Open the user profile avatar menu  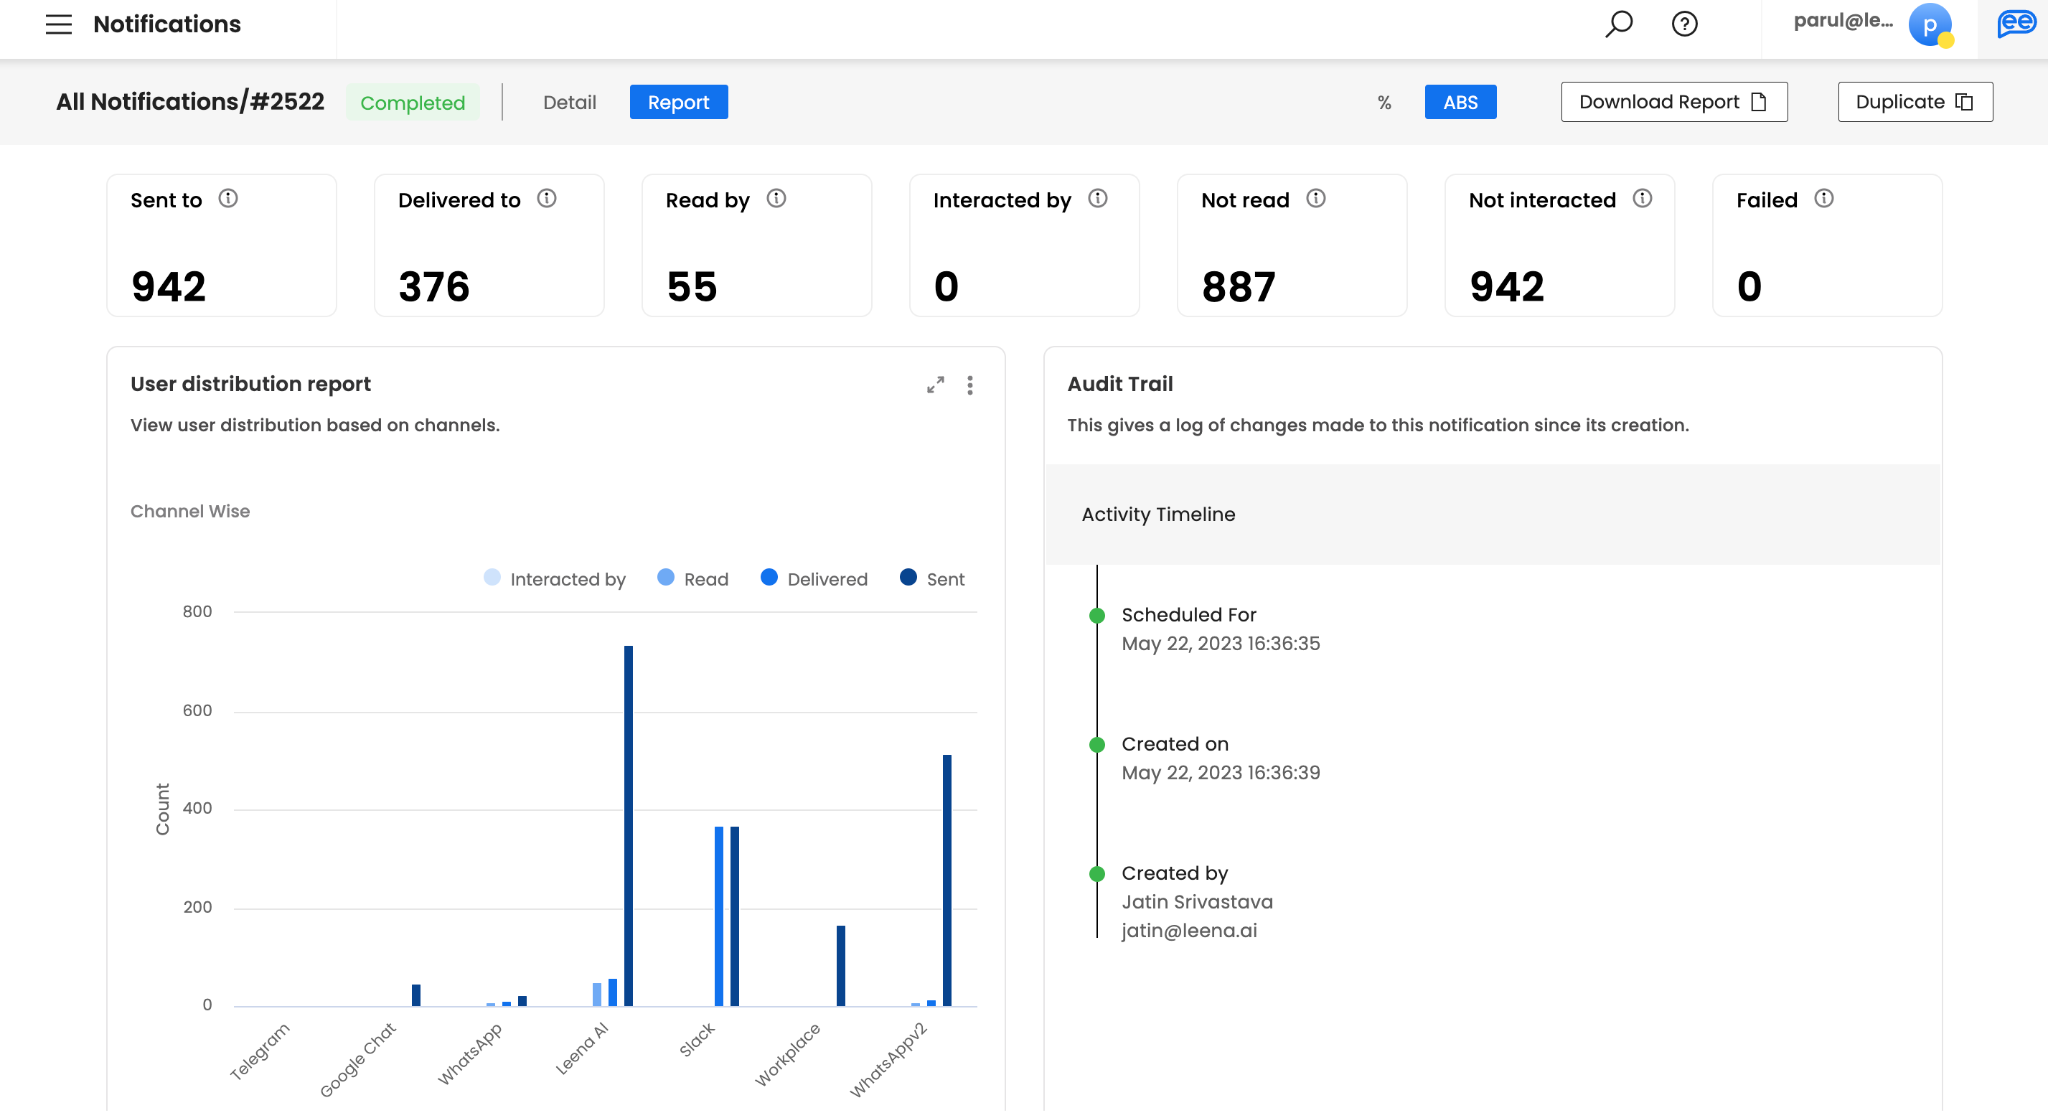tap(1930, 24)
